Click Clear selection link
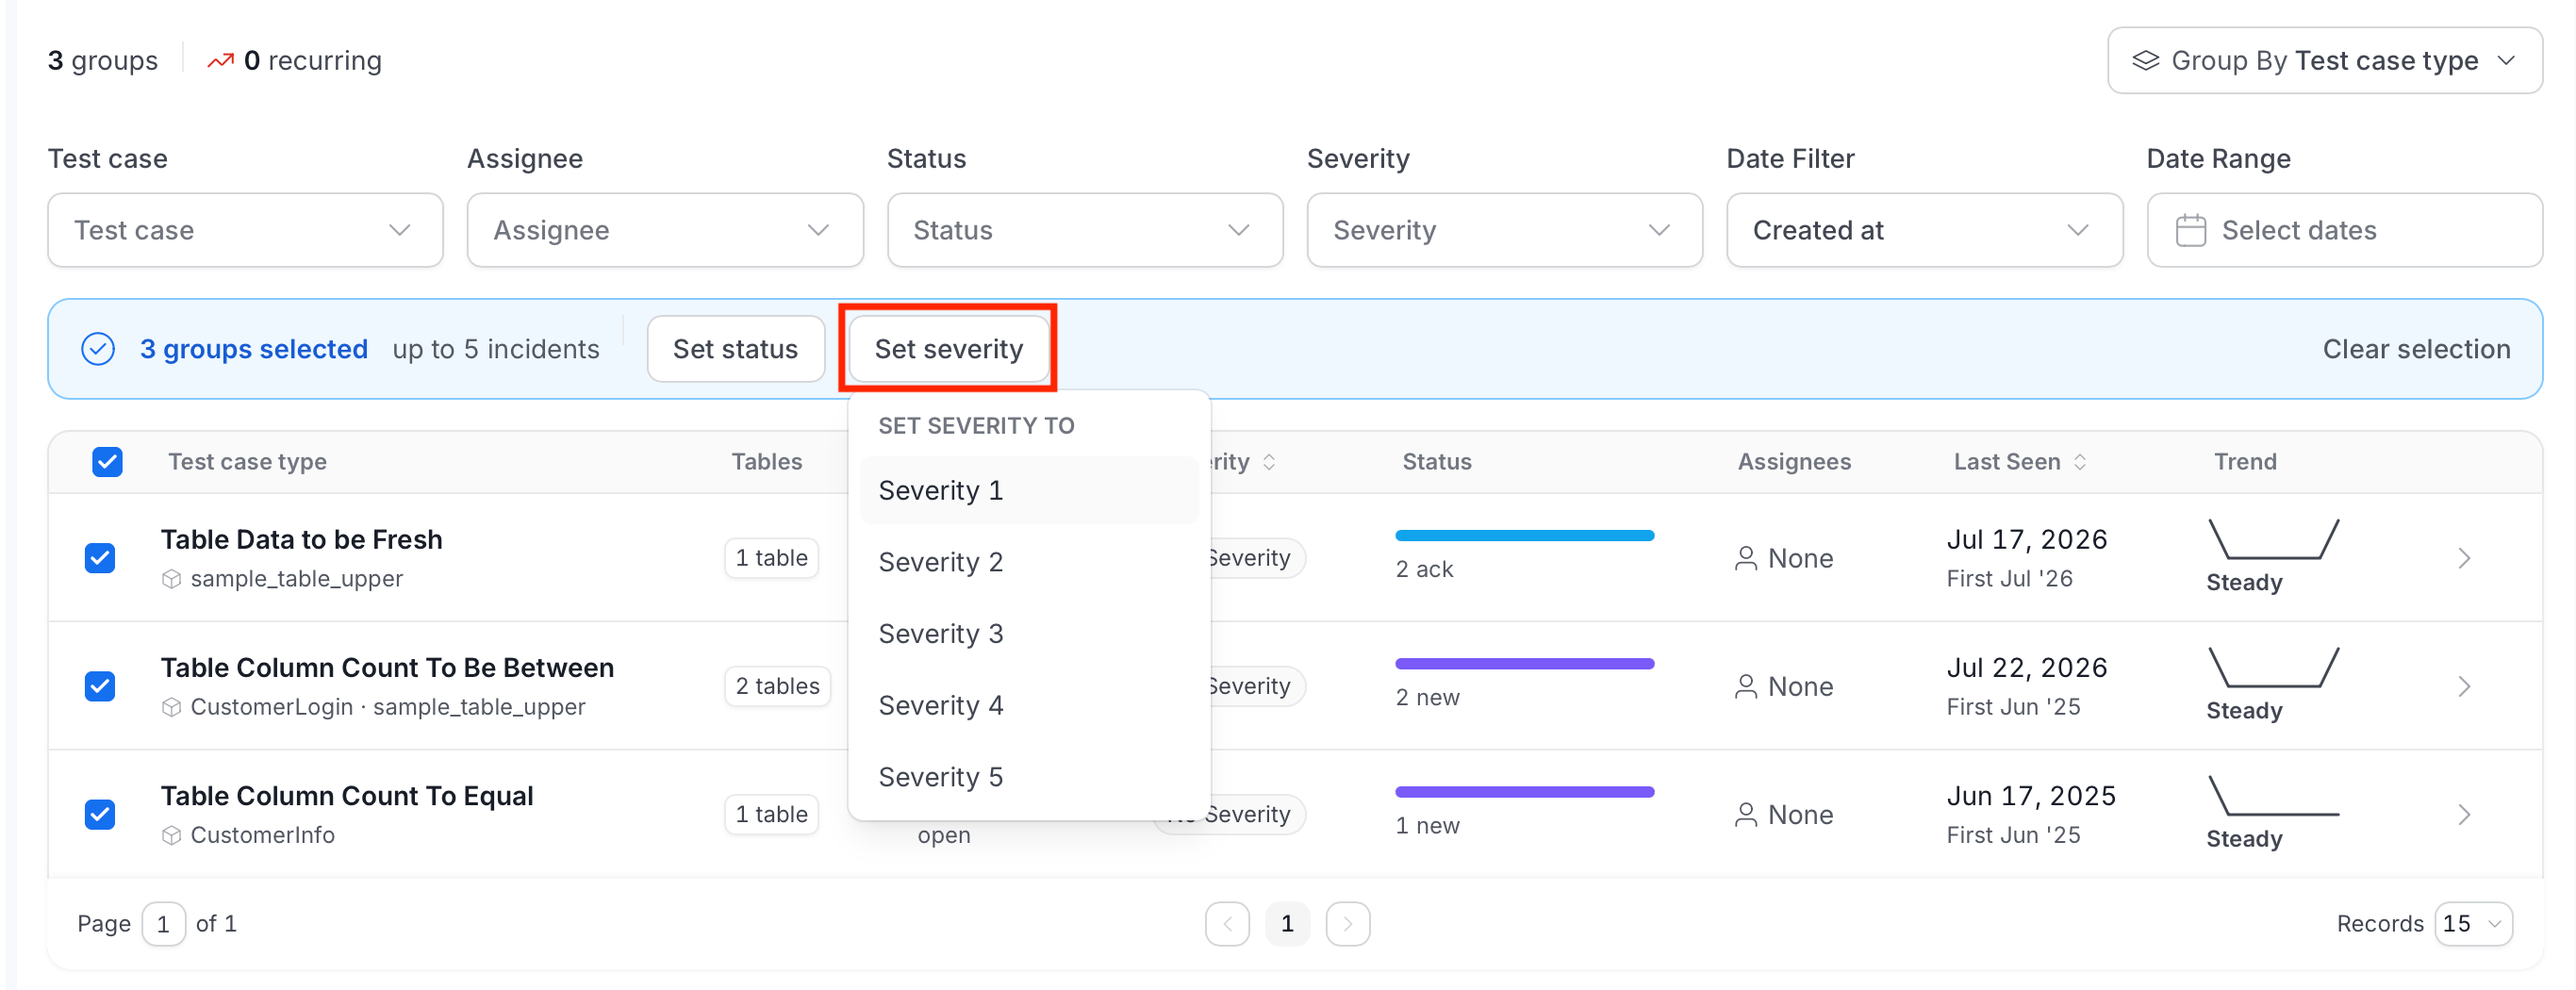The height and width of the screenshot is (990, 2576). pyautogui.click(x=2416, y=349)
